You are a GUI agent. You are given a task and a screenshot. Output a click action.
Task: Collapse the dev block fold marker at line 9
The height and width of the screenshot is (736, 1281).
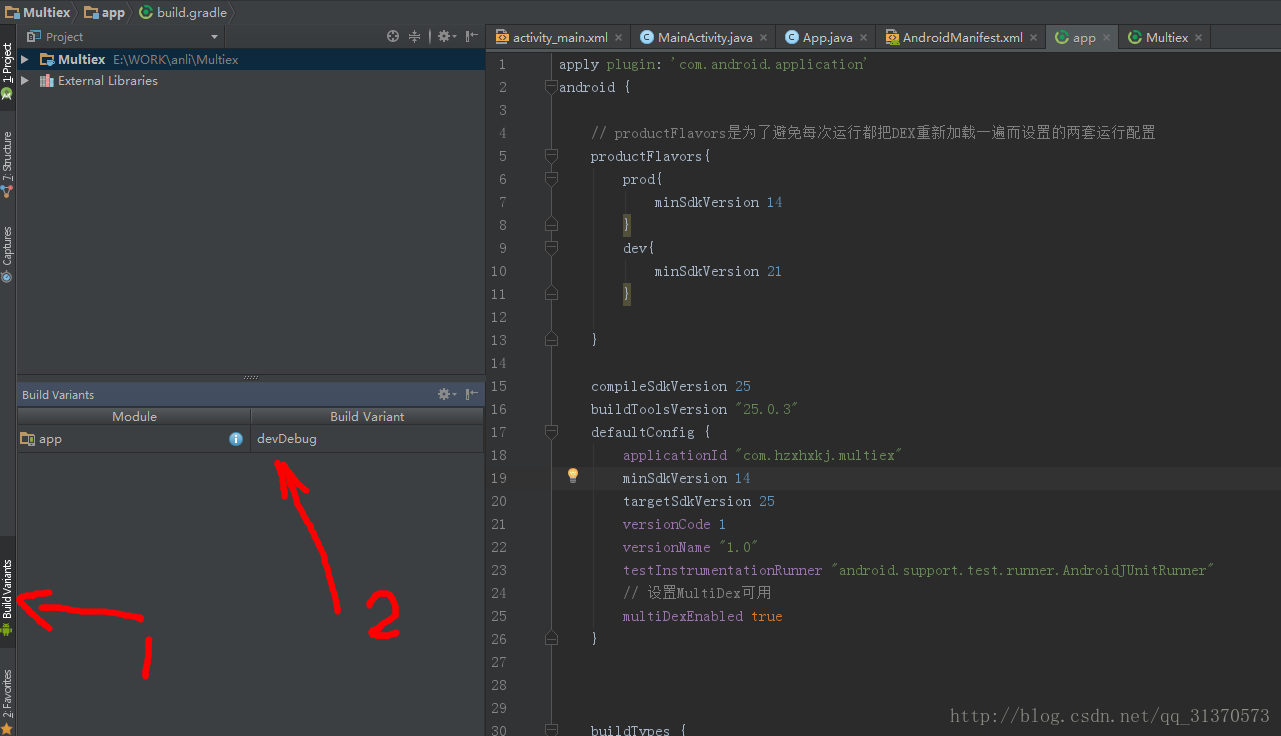[550, 248]
